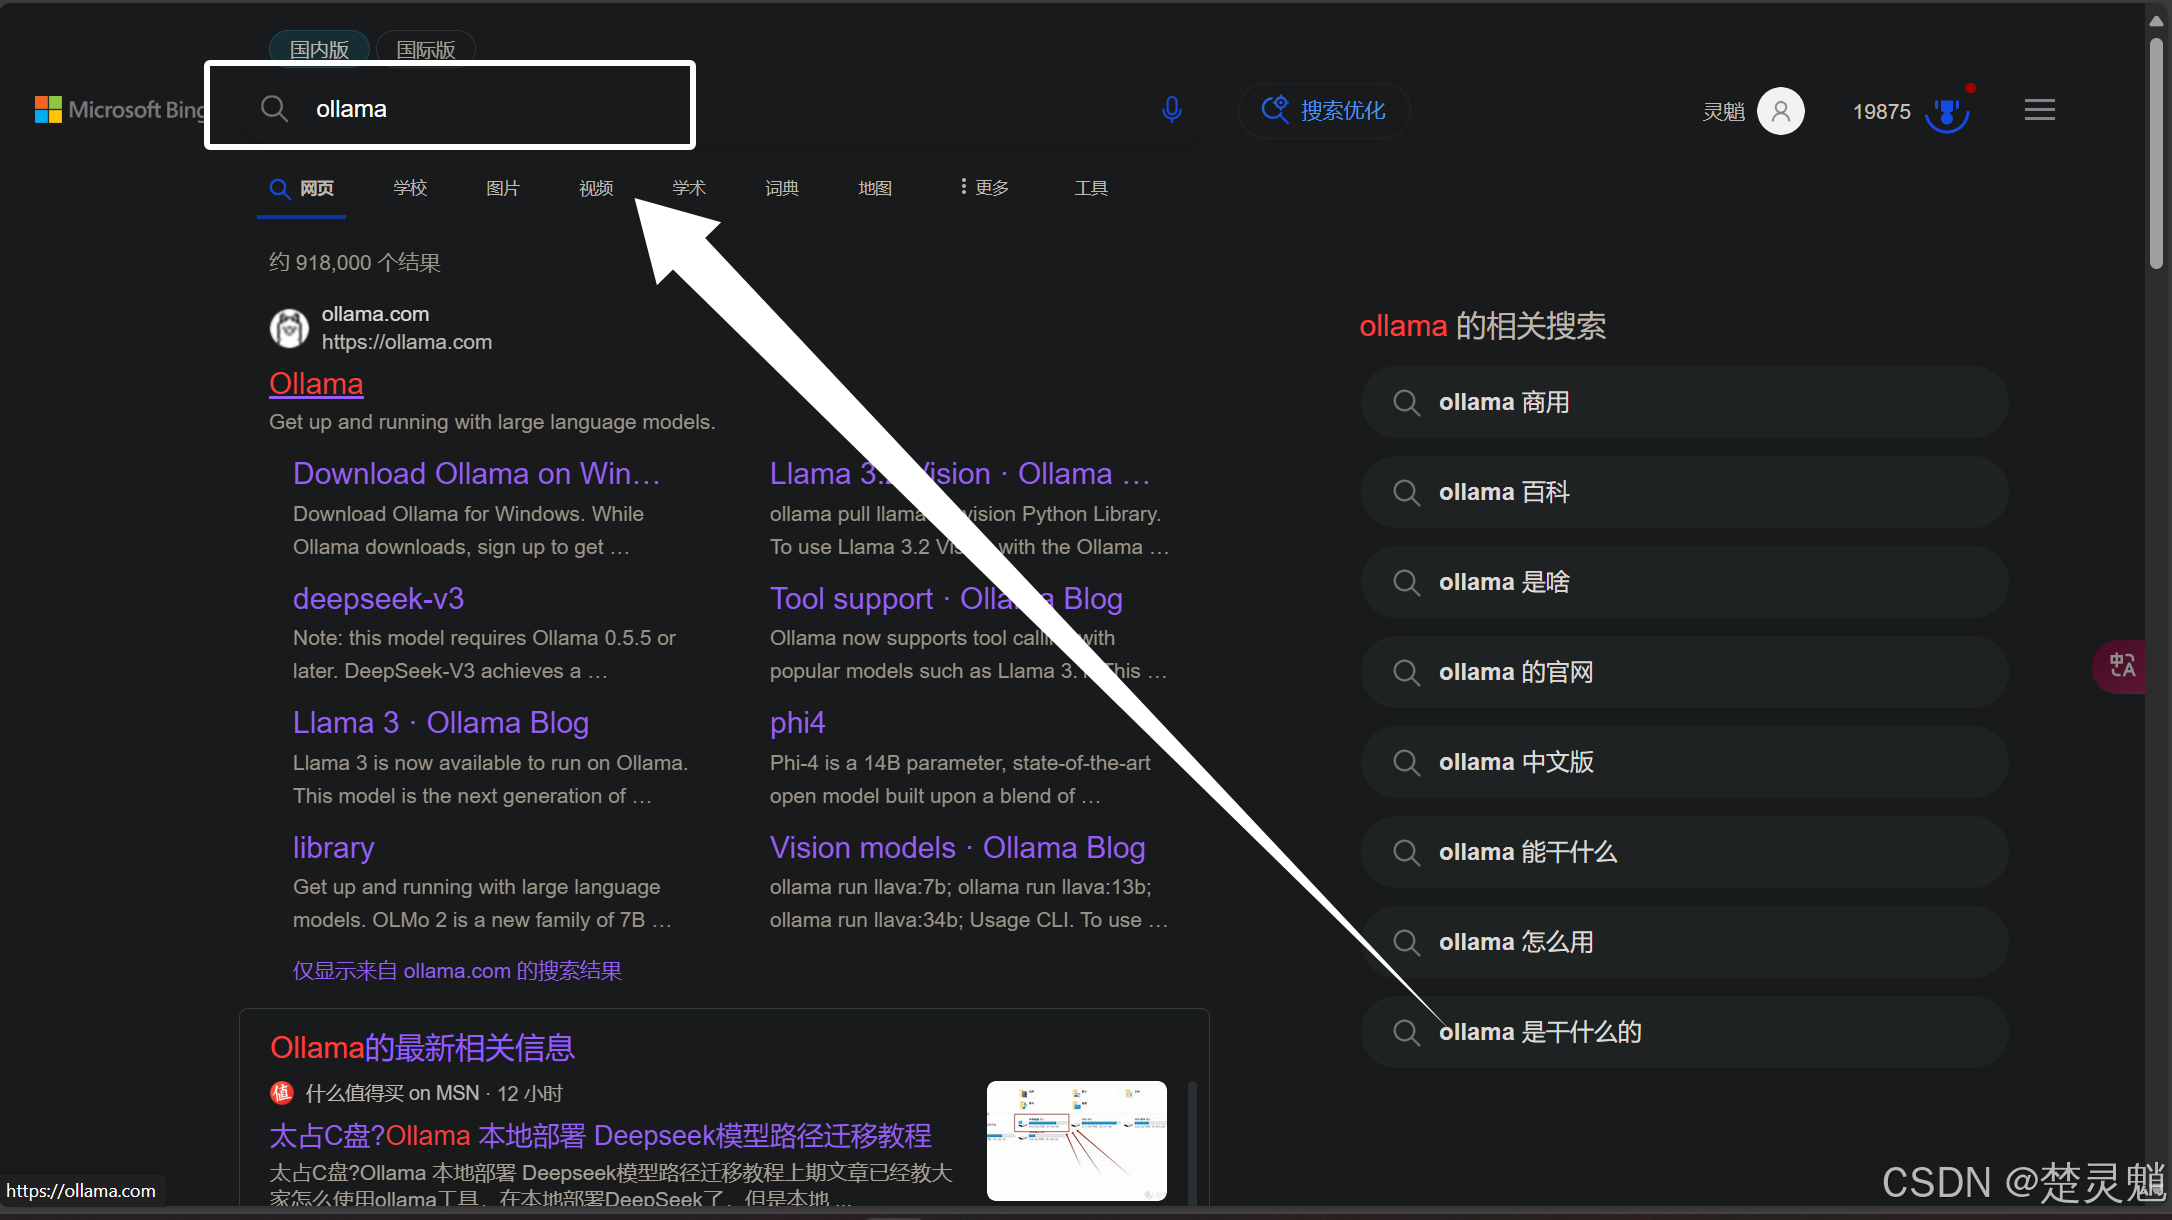Switch to 国内版 search mode
The height and width of the screenshot is (1220, 2172).
click(x=319, y=49)
